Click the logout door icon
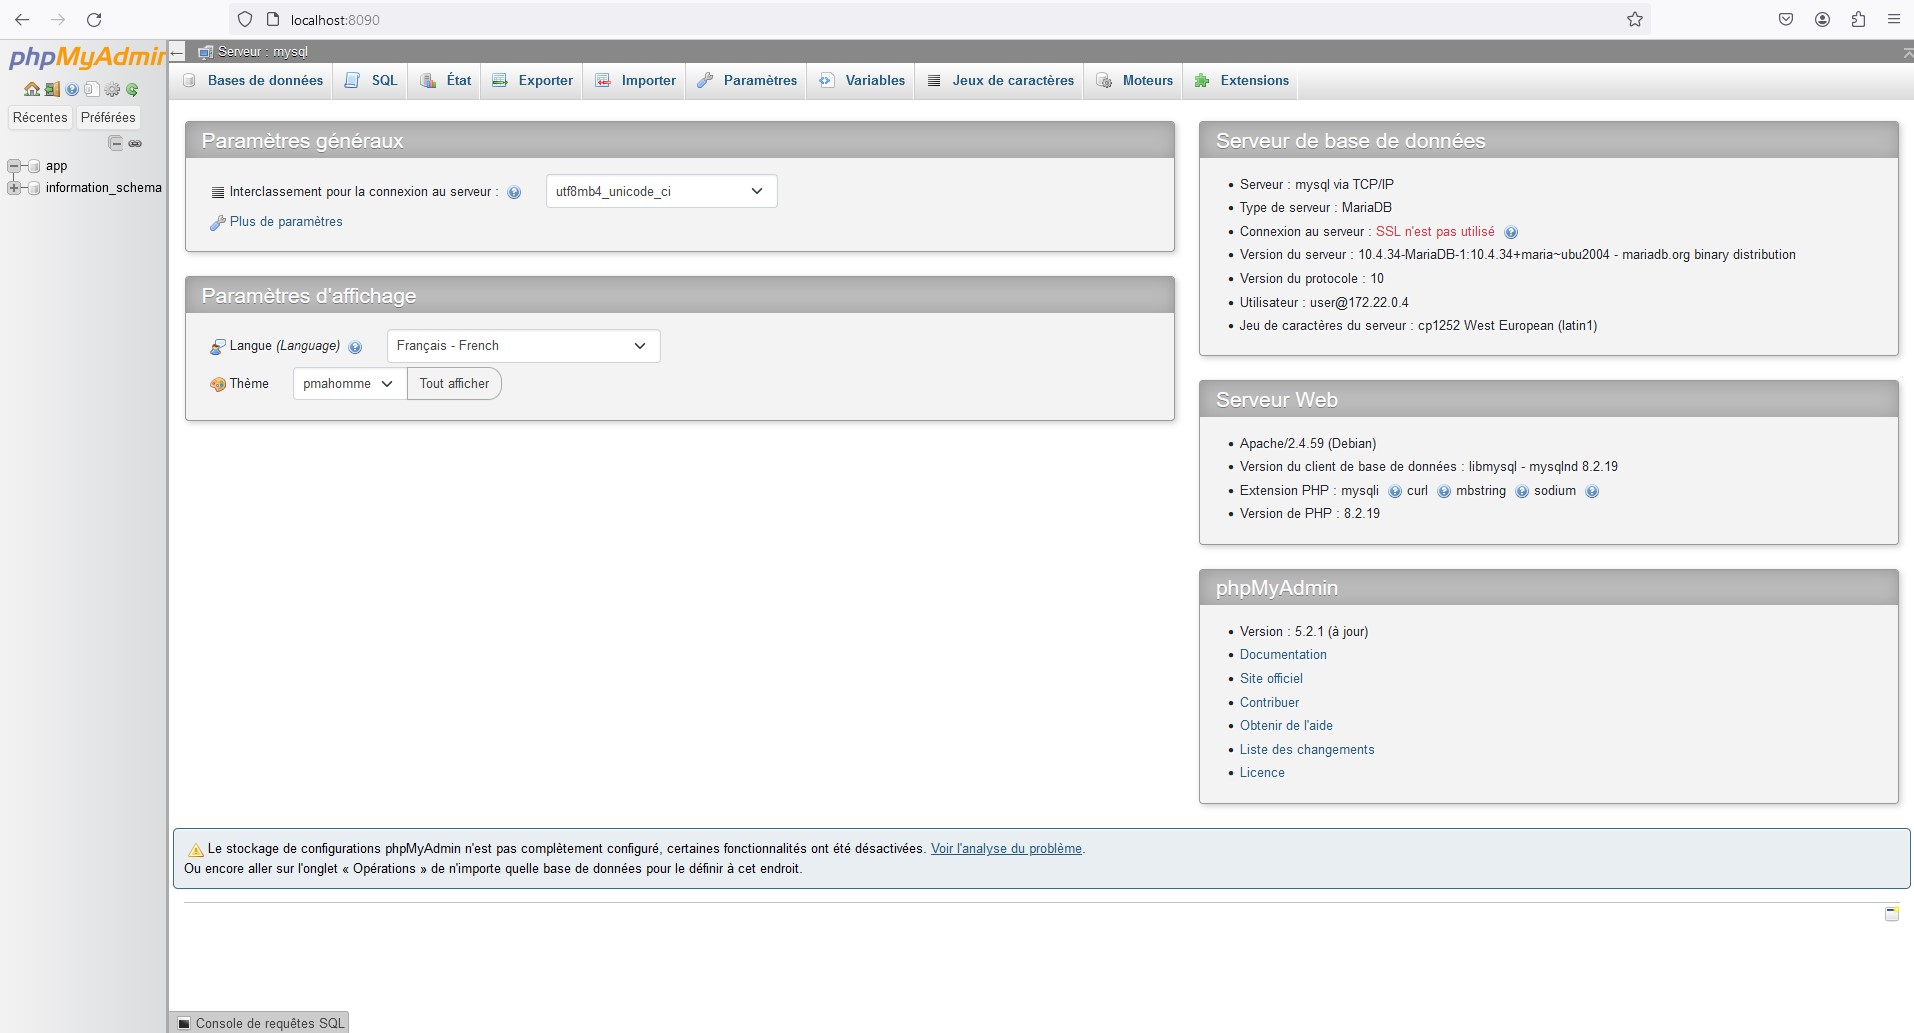Image resolution: width=1914 pixels, height=1033 pixels. tap(52, 89)
